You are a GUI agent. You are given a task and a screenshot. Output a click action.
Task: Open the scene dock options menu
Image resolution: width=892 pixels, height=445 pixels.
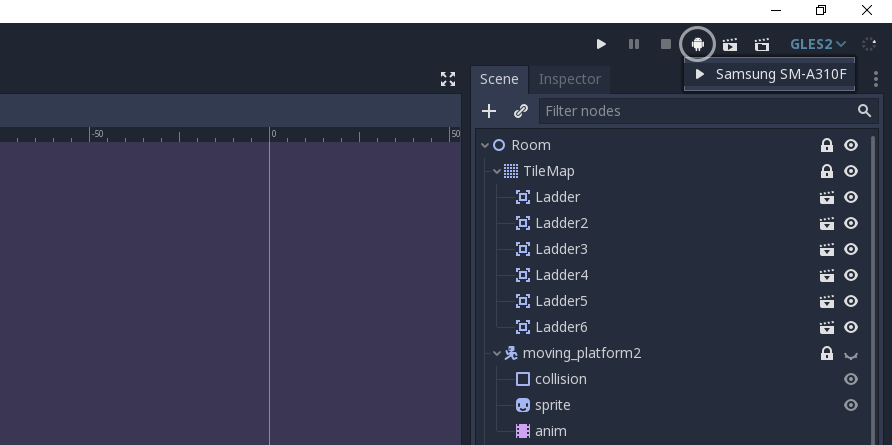(876, 79)
